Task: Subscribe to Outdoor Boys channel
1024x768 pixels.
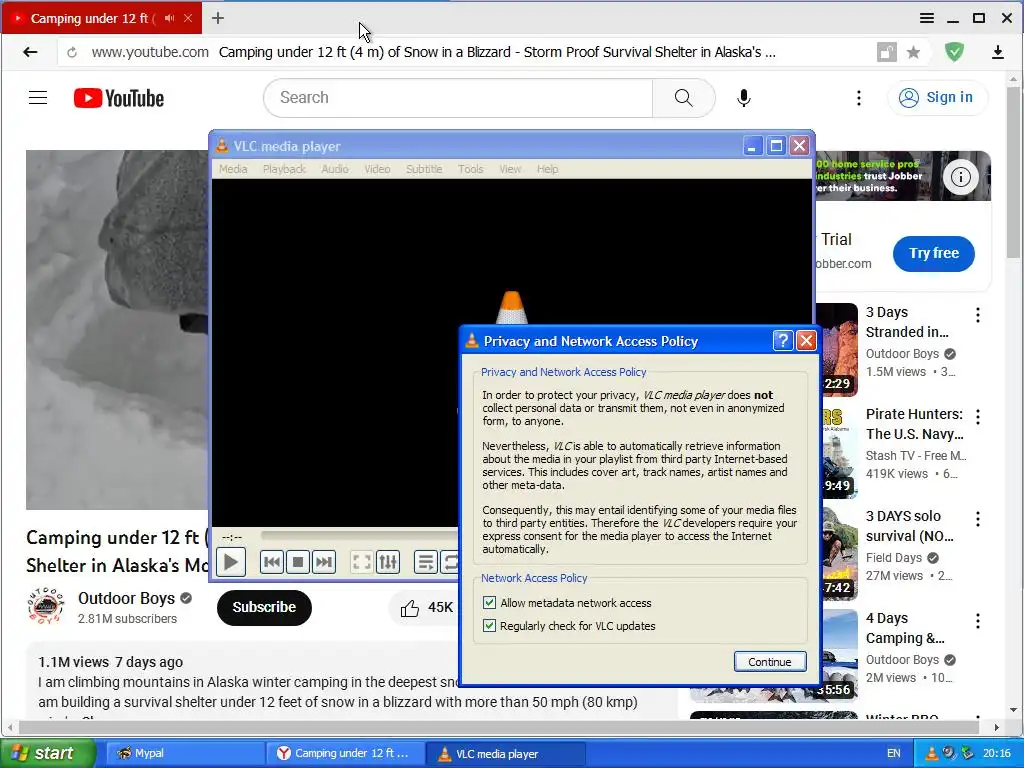Action: click(x=264, y=607)
